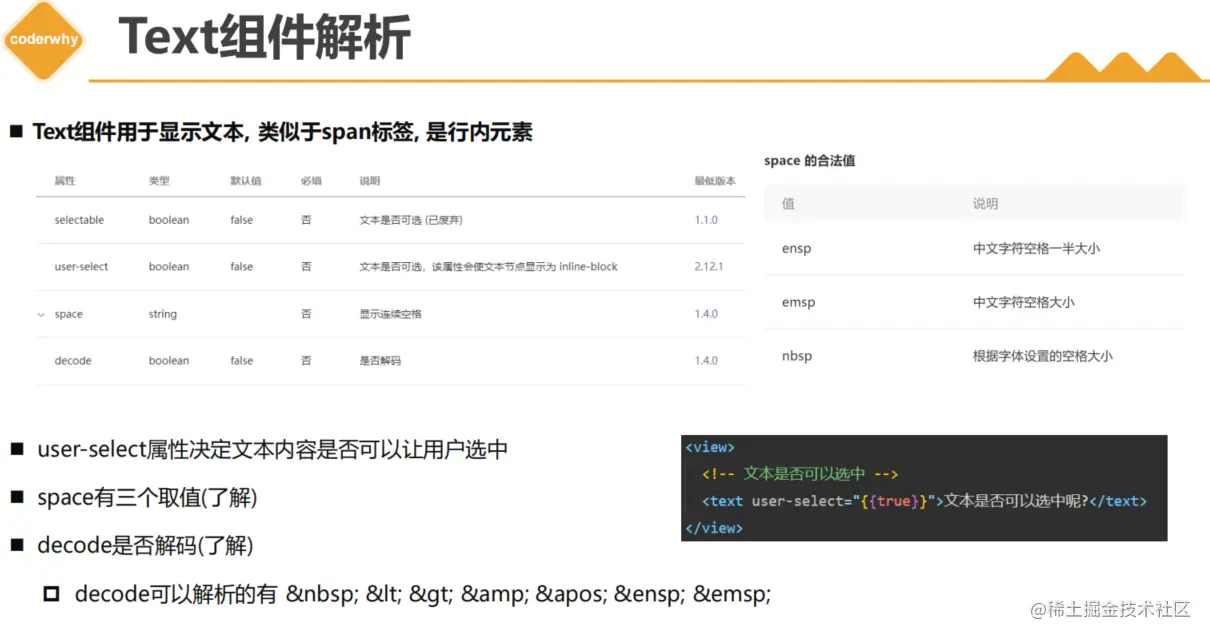
Task: Select description 中文字符空格大小
Action: pos(1023,302)
